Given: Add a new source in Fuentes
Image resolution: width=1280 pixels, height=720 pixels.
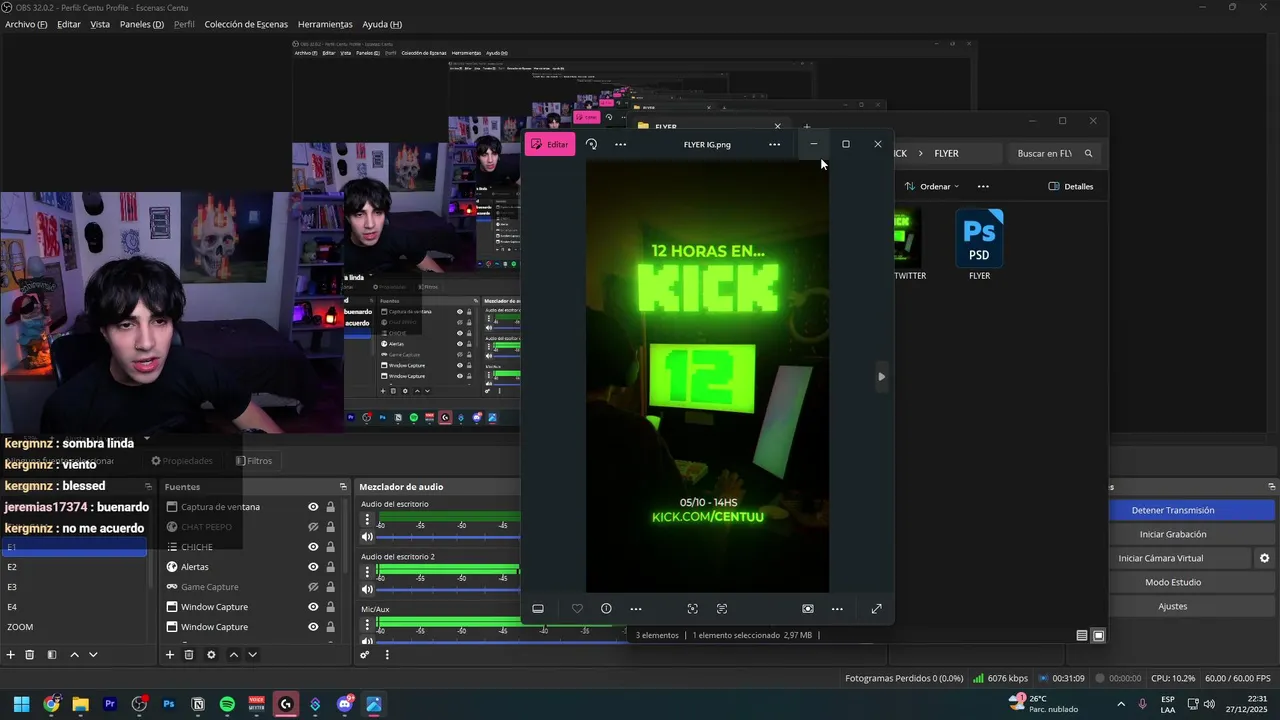Looking at the screenshot, I should click(169, 655).
